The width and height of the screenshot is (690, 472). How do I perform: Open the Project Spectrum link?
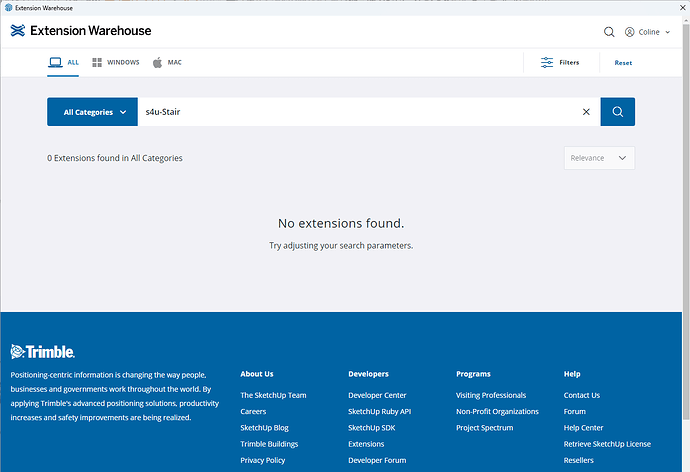484,428
